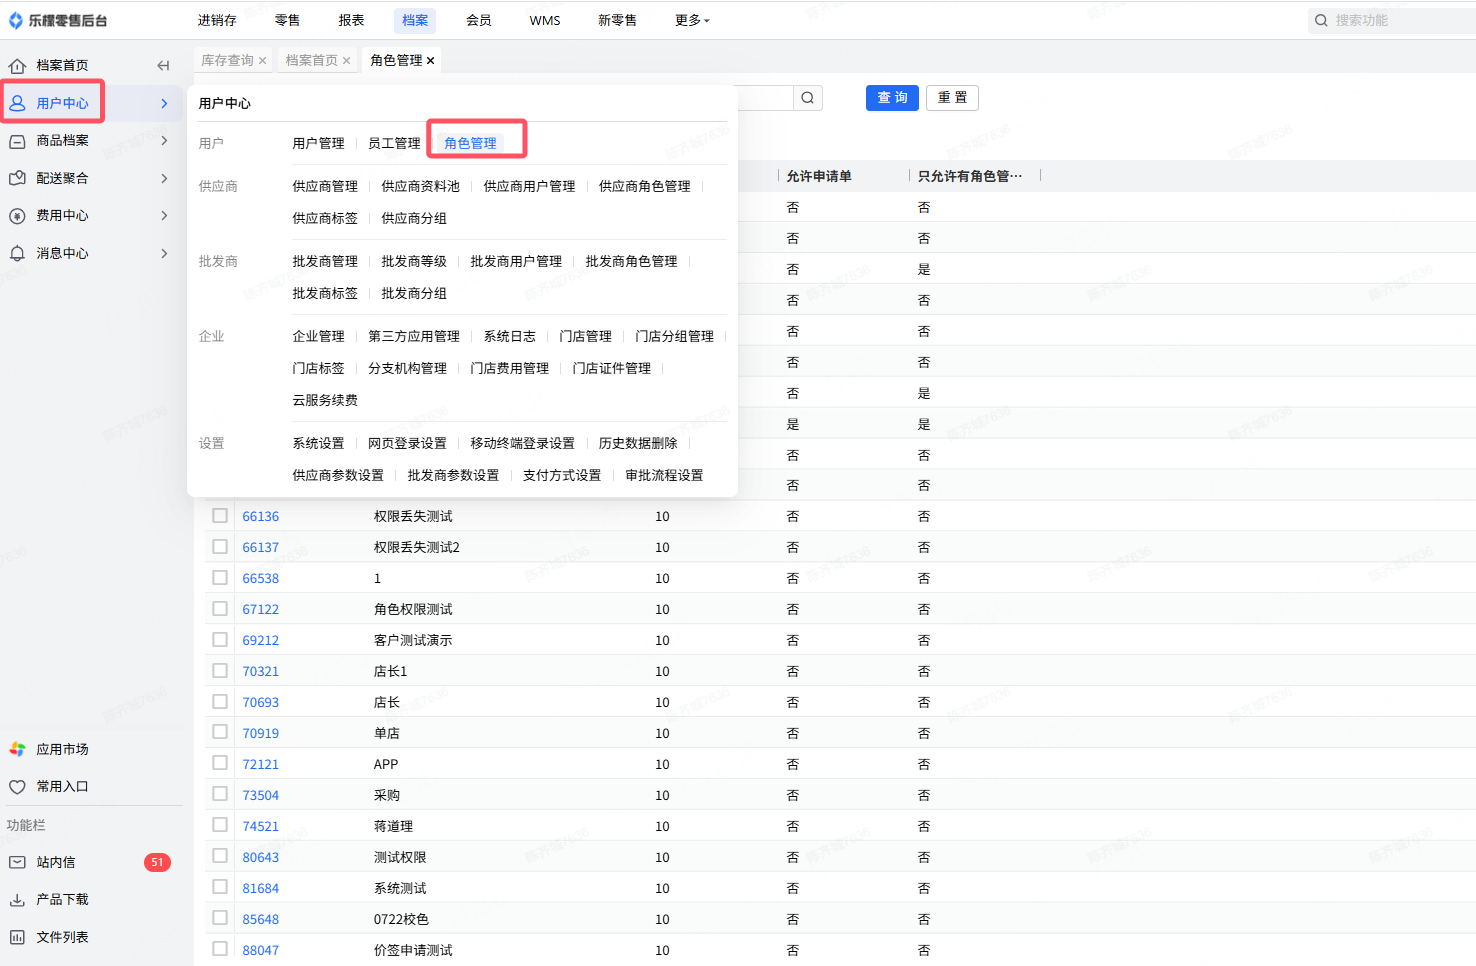Click the 用户中心 person icon
This screenshot has width=1476, height=966.
17,103
